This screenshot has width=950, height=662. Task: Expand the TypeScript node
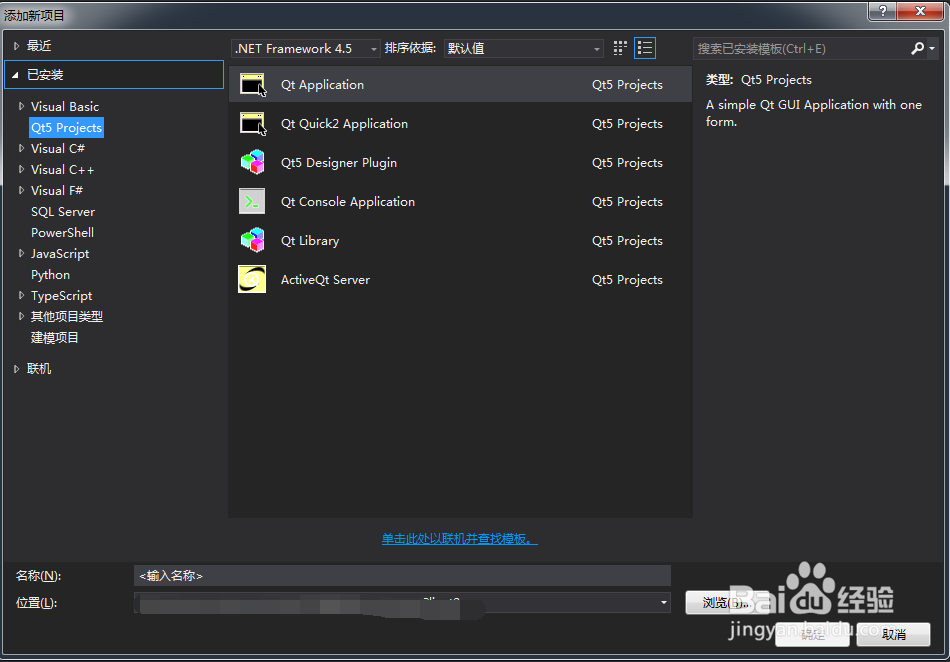(x=21, y=296)
